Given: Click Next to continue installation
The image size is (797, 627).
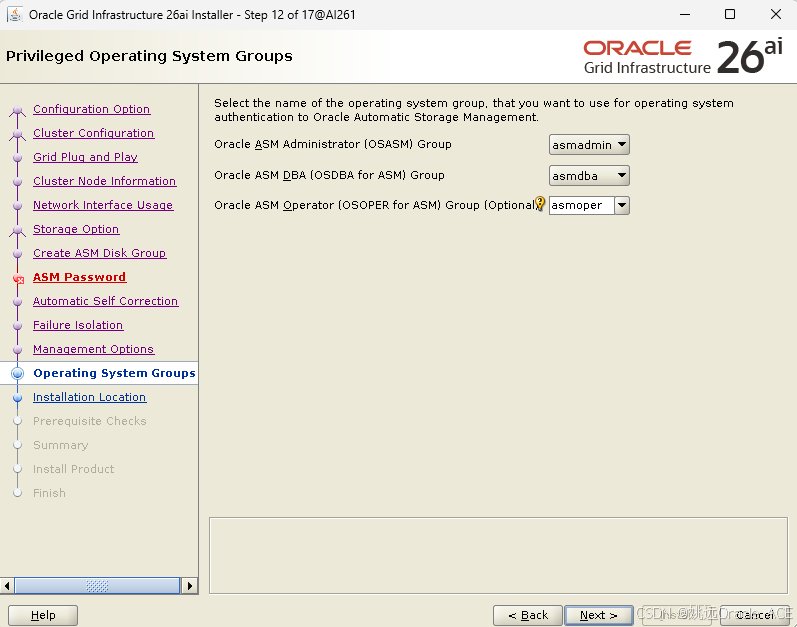Looking at the screenshot, I should click(599, 615).
